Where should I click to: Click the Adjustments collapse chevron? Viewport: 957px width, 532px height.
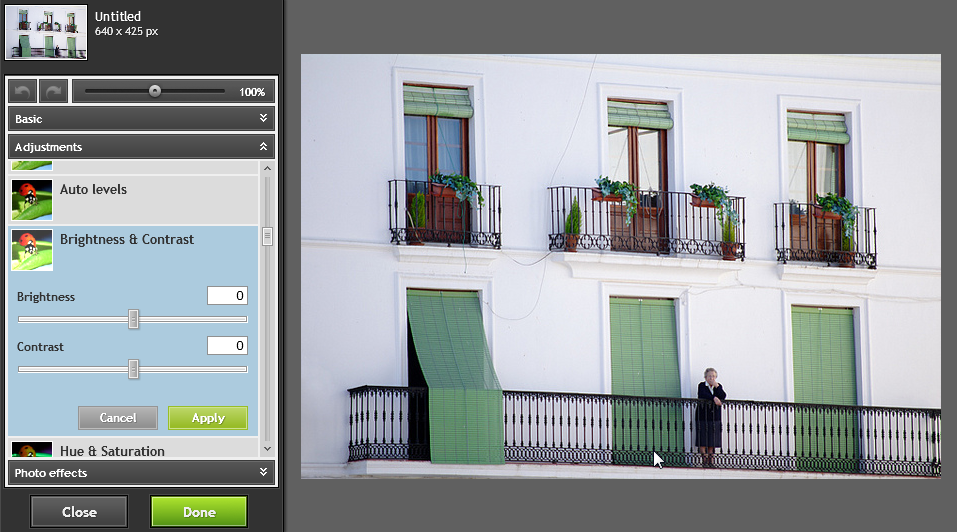[x=263, y=146]
